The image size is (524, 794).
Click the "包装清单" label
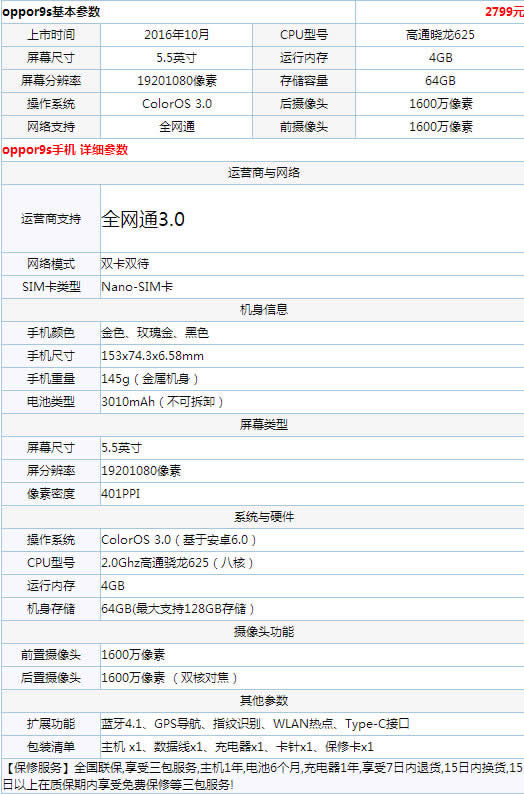[51, 747]
